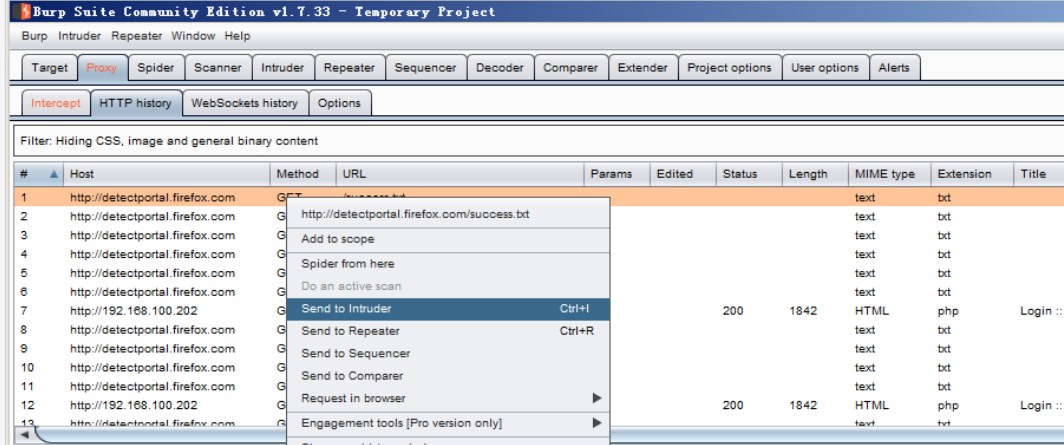Click the 1842 length cell in row 7
Image resolution: width=1064 pixels, height=445 pixels.
tap(803, 311)
